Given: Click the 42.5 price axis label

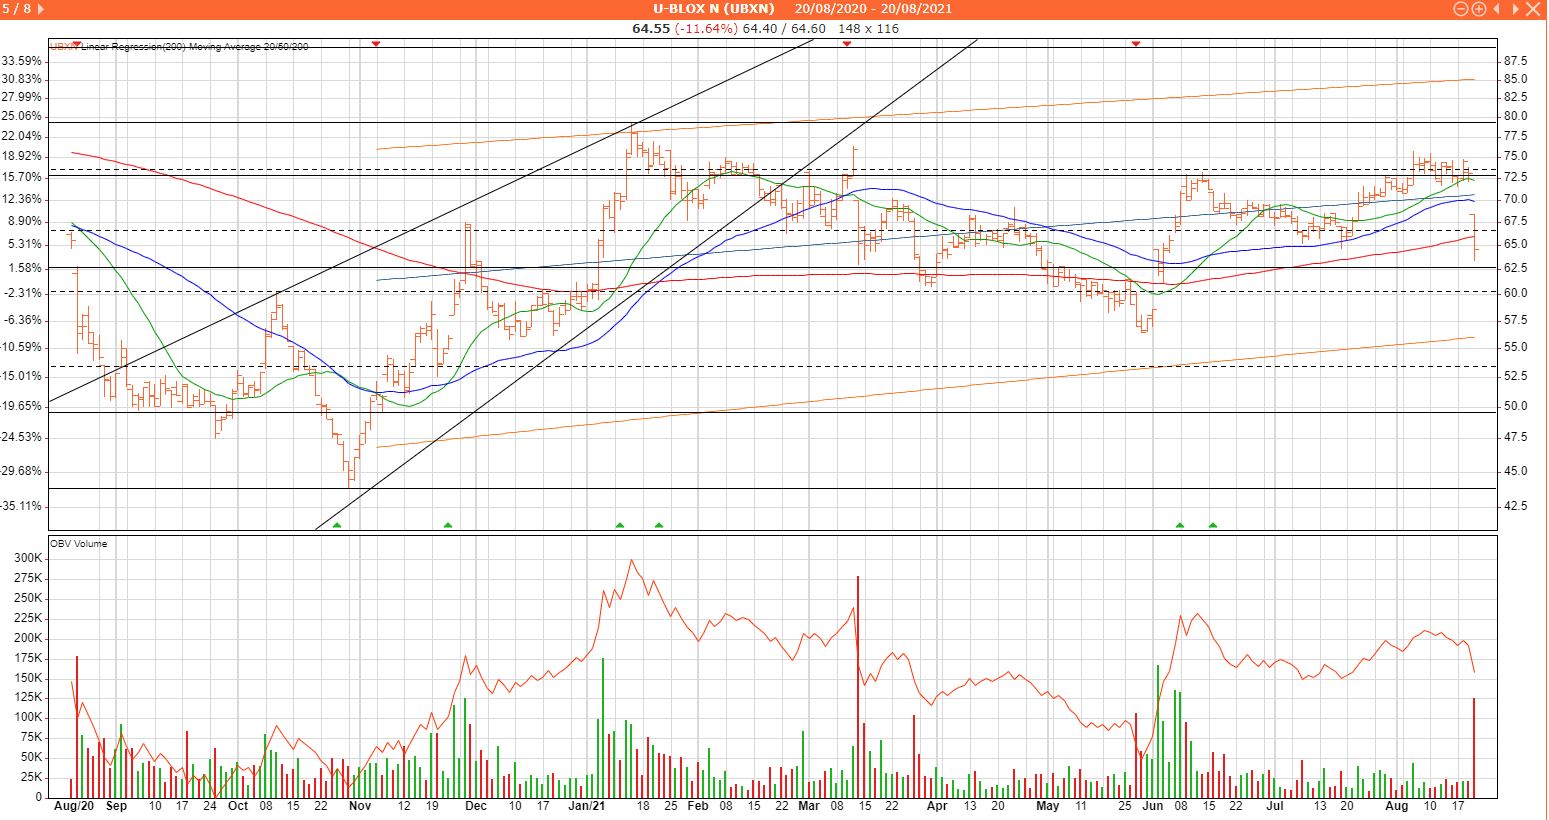Looking at the screenshot, I should 1515,506.
